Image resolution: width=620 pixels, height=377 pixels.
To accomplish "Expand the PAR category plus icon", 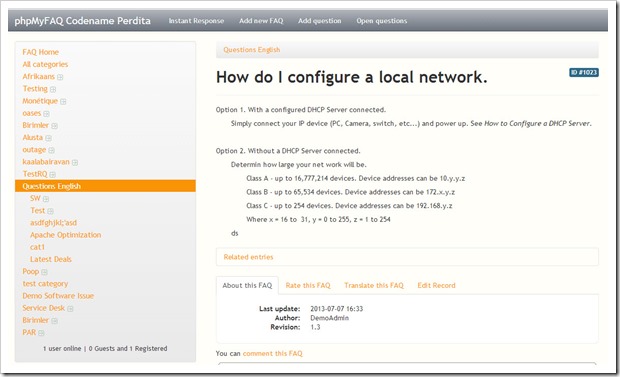I will point(41,333).
